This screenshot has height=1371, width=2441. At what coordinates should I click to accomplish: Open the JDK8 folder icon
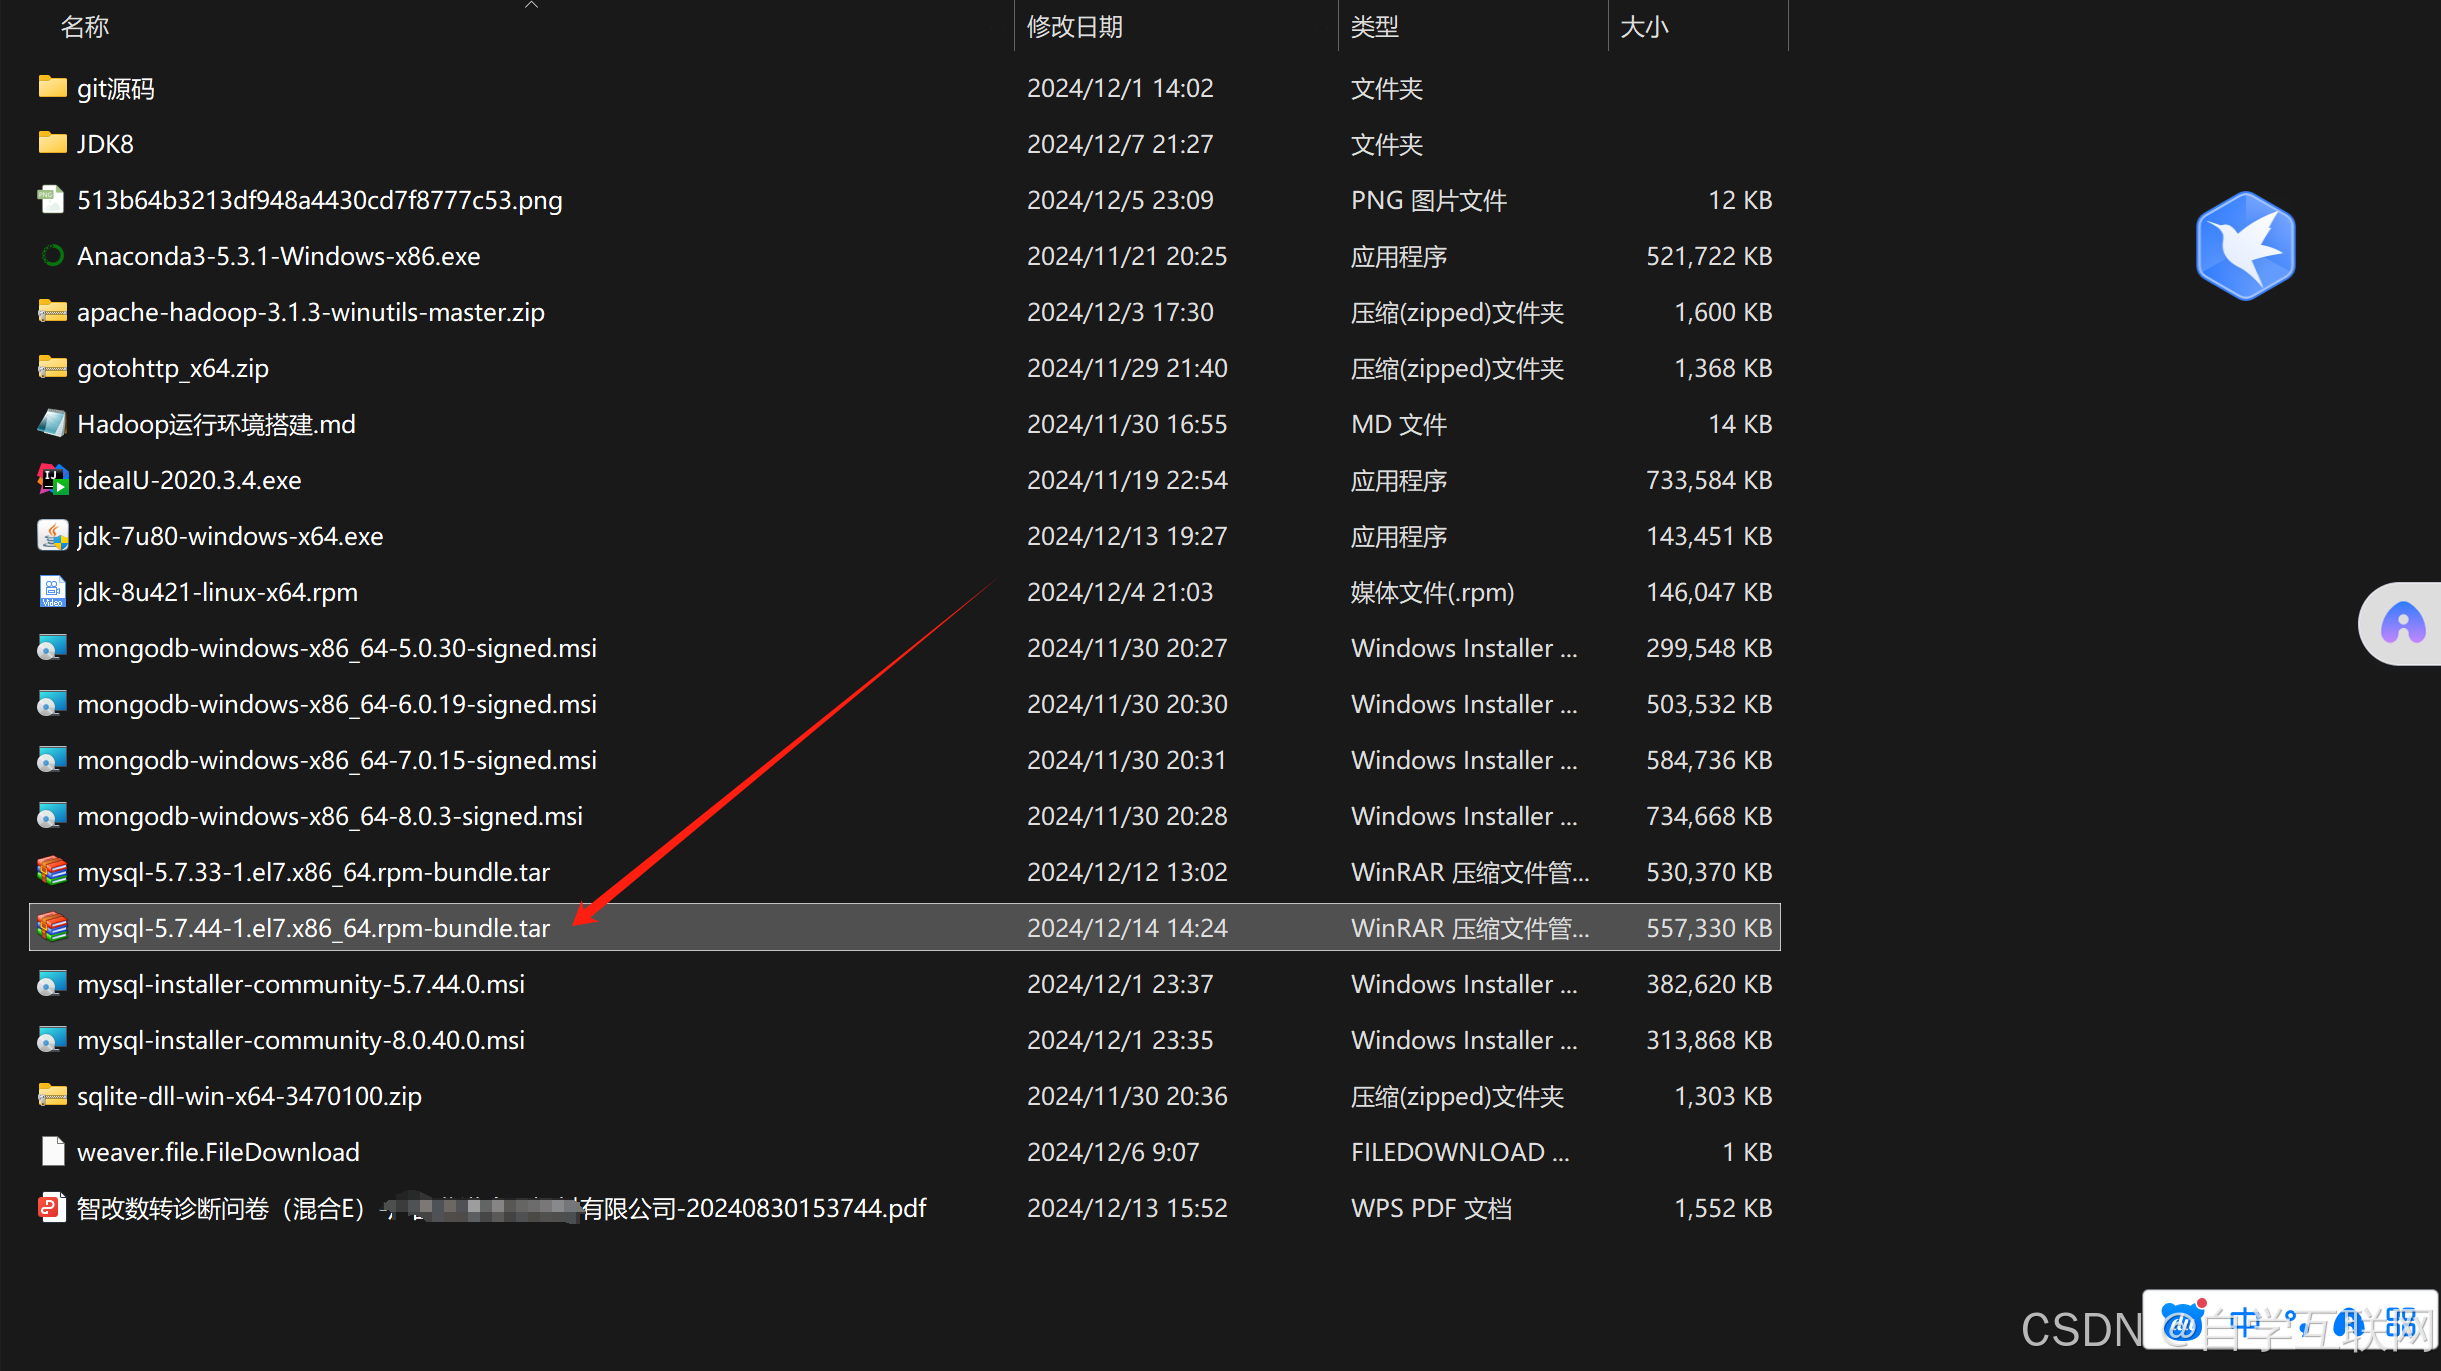click(51, 143)
